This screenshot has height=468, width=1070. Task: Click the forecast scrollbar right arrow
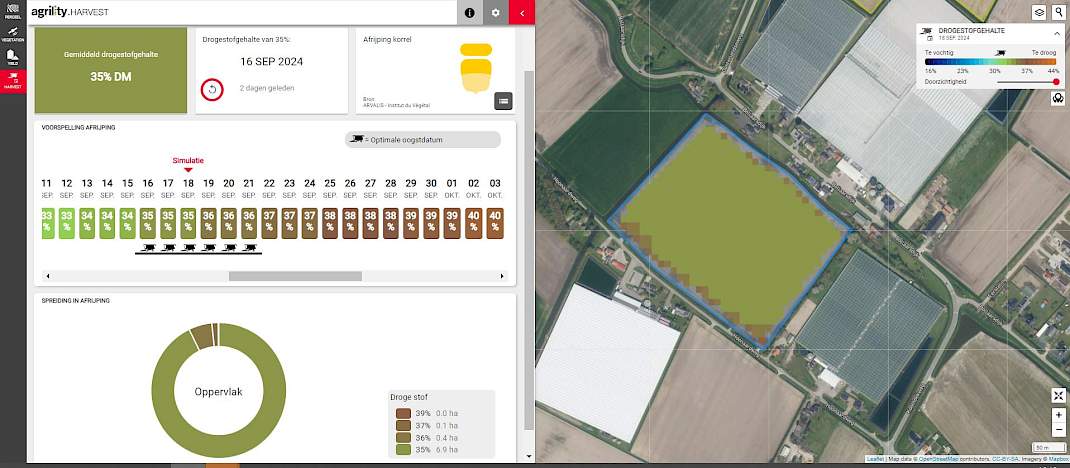click(x=502, y=276)
